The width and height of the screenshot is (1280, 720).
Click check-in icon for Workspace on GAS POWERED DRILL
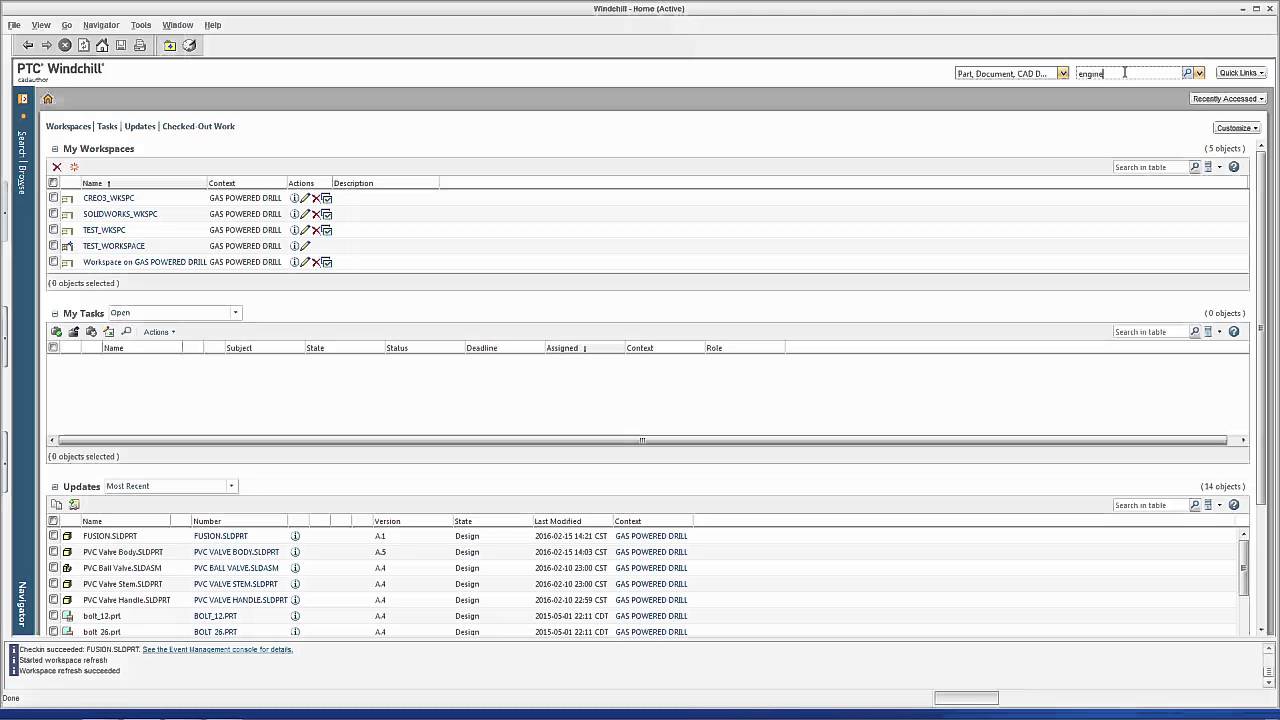[327, 262]
